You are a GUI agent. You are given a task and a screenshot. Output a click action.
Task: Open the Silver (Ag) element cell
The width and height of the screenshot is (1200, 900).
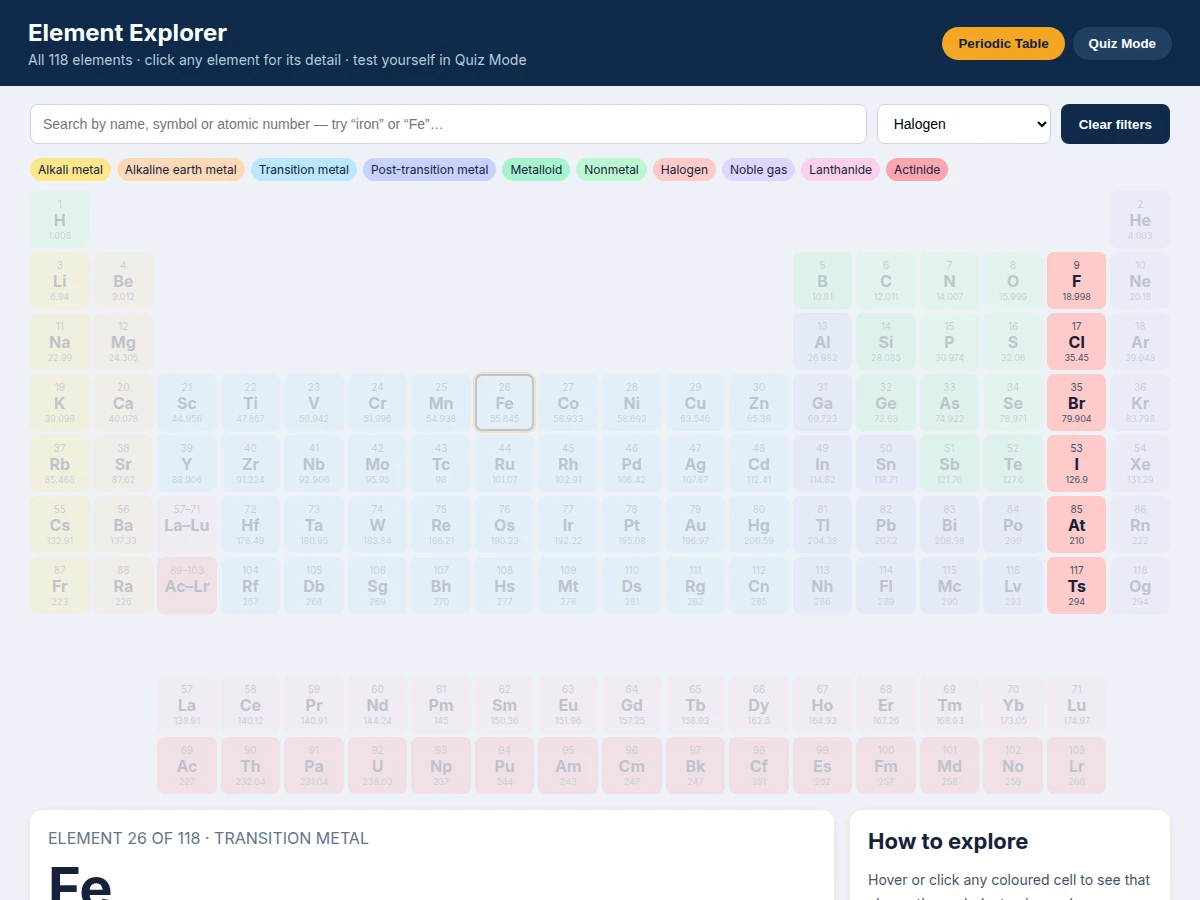pos(695,464)
